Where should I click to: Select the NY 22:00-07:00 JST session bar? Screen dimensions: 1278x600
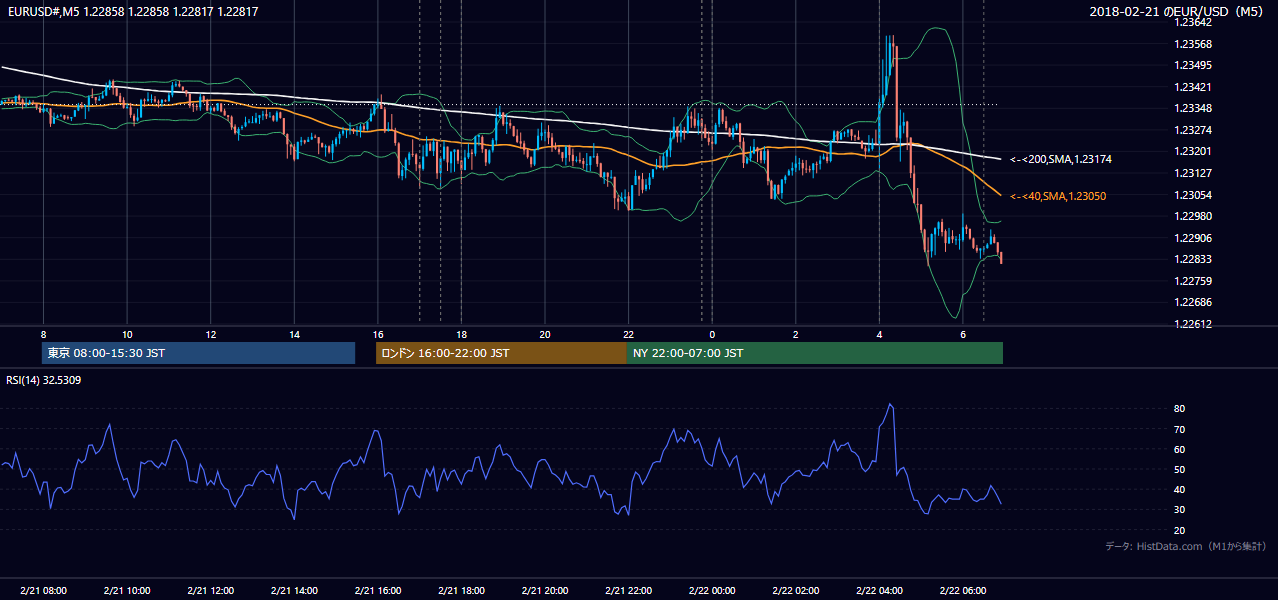click(815, 353)
